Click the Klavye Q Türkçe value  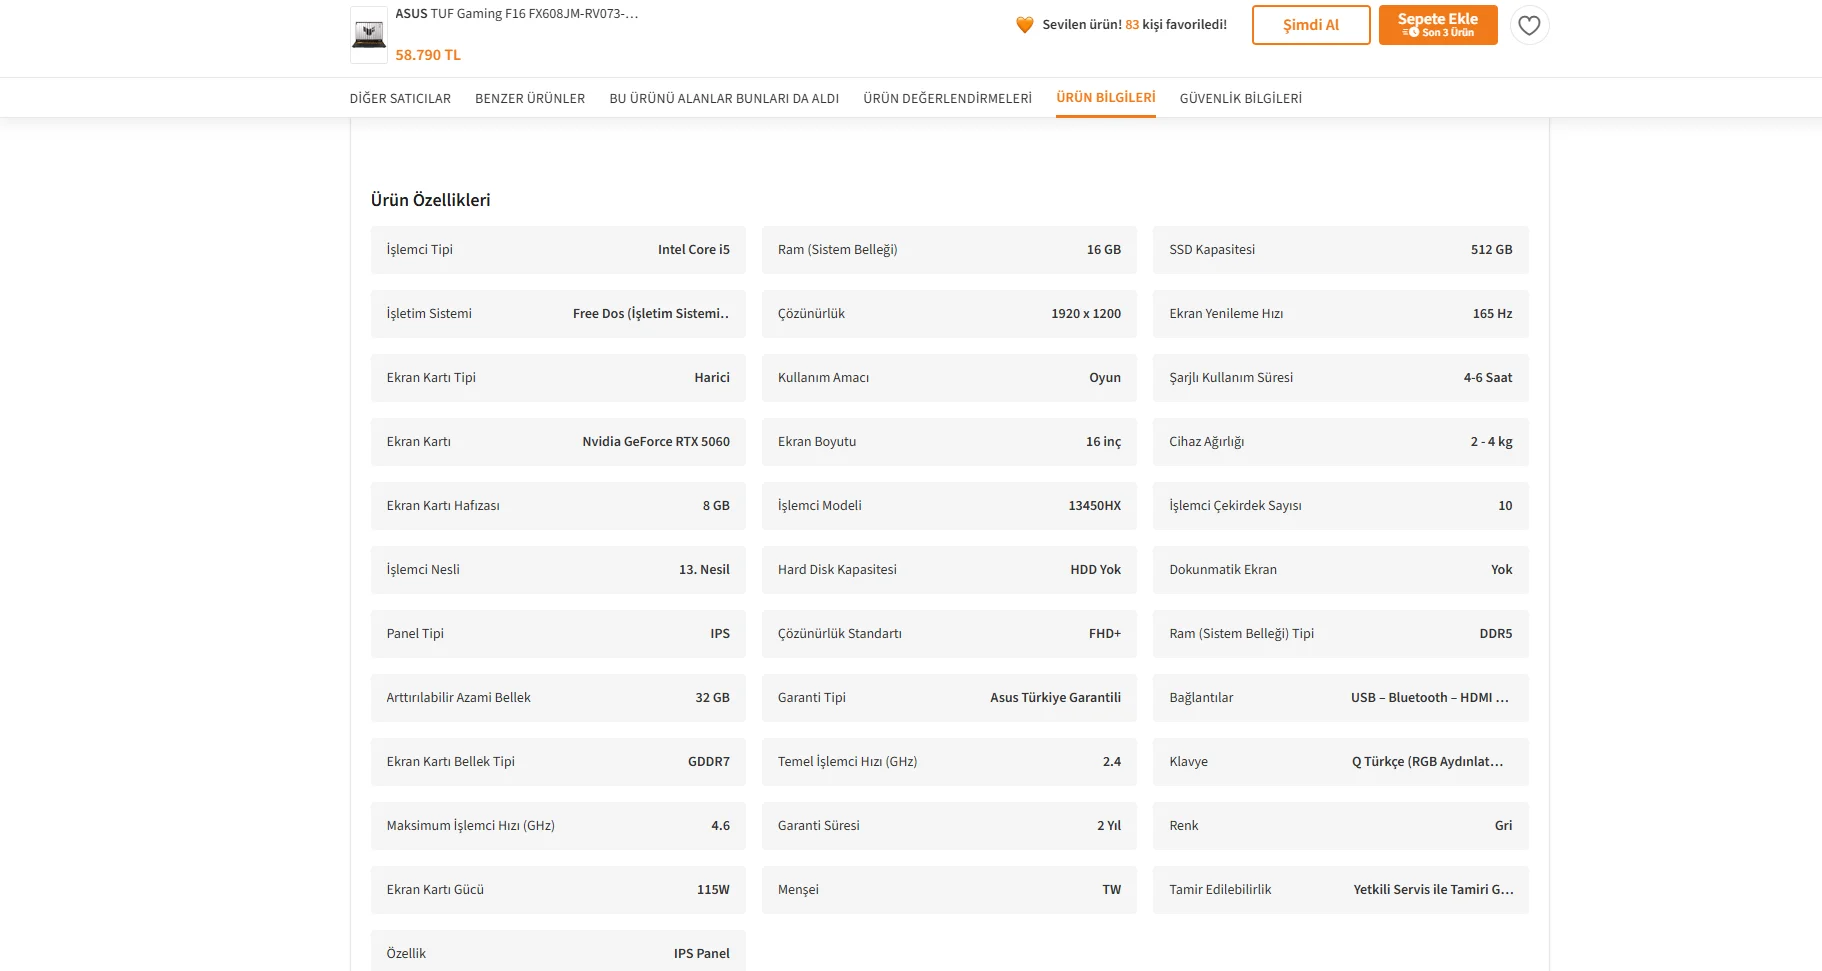(x=1428, y=762)
